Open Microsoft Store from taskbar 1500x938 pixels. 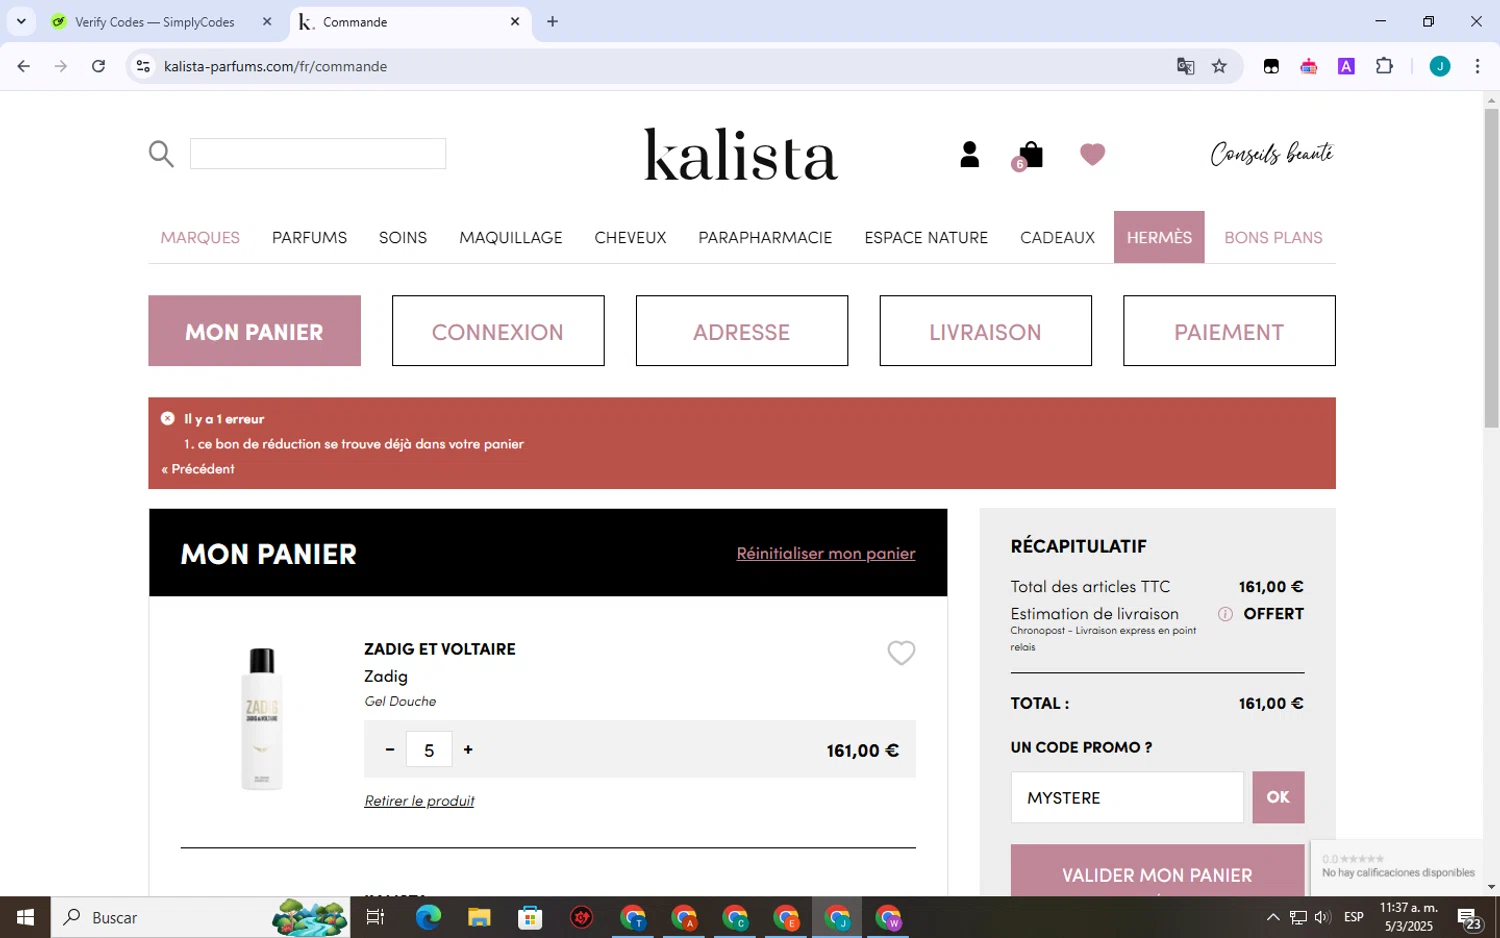pos(530,917)
